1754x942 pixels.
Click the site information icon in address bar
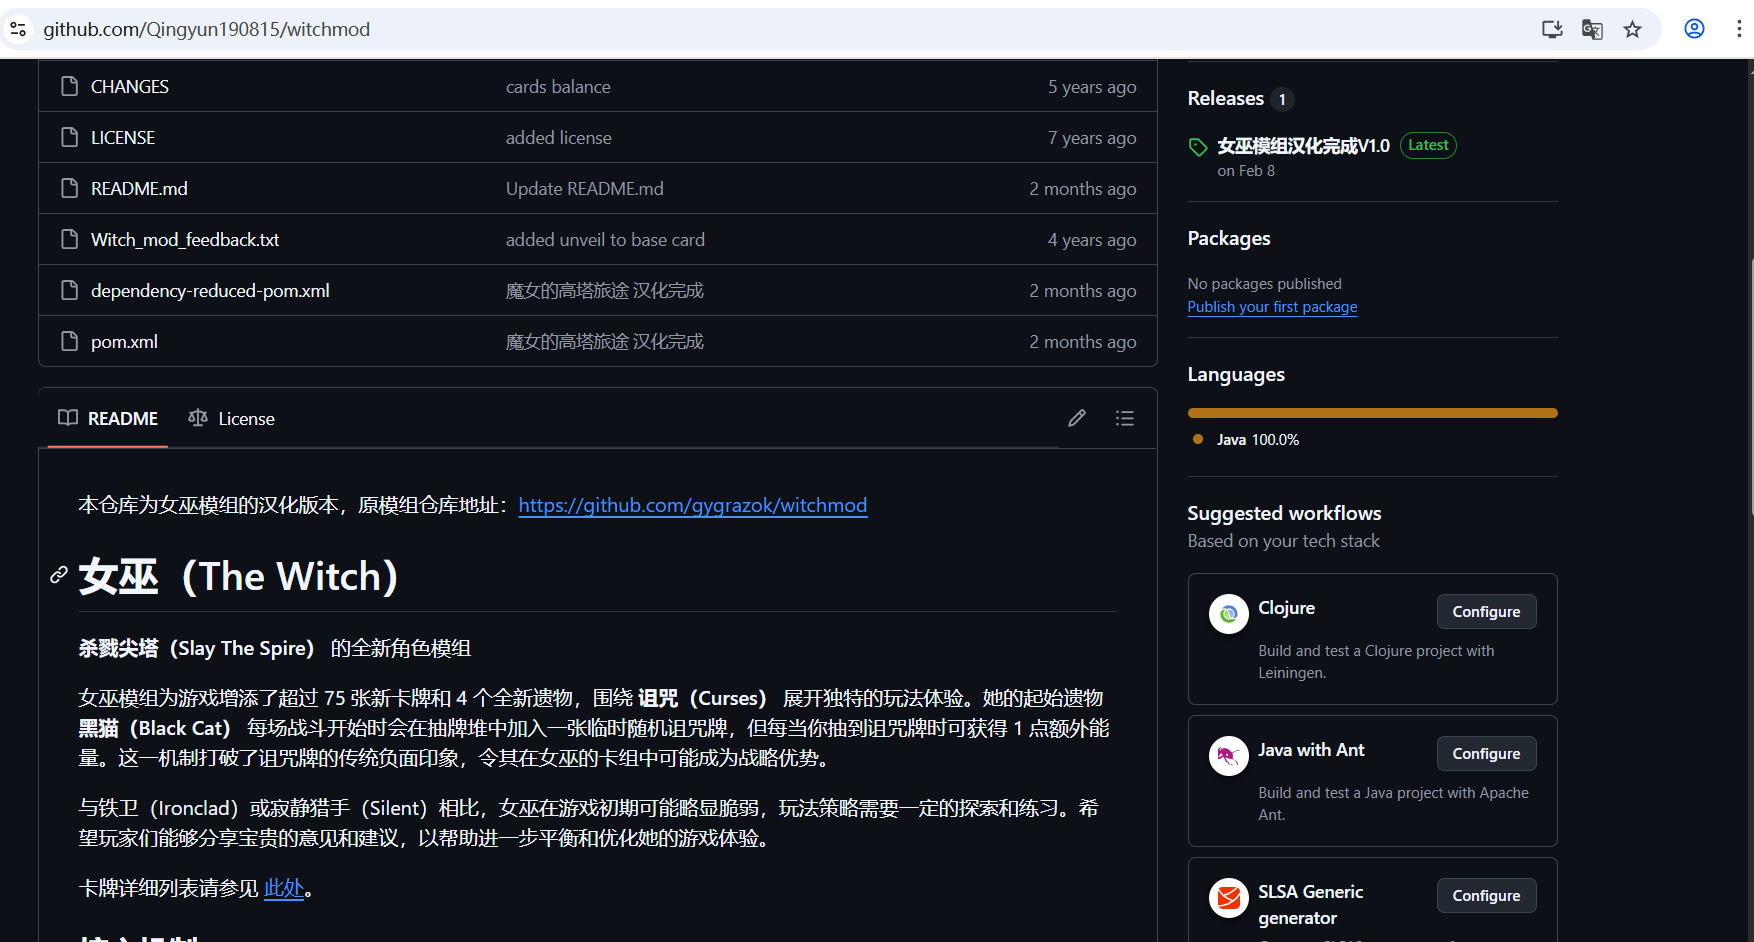point(18,29)
